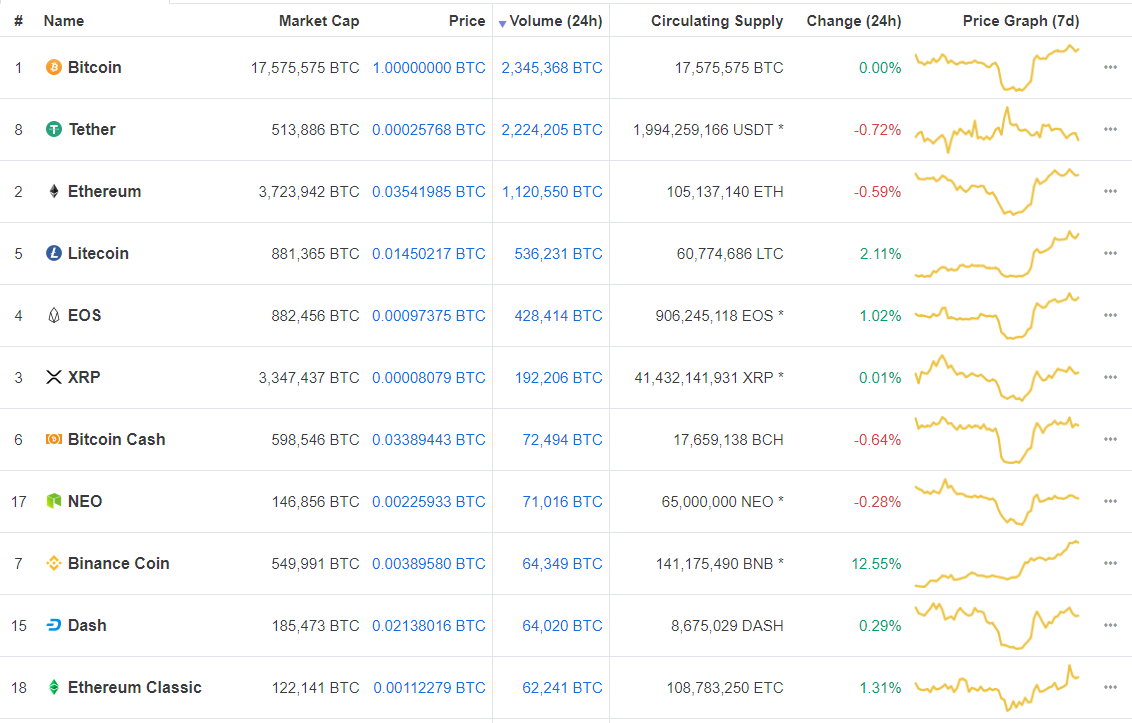This screenshot has width=1132, height=723.
Task: Open the three-dot menu for Bitcoin row
Action: [x=1110, y=68]
